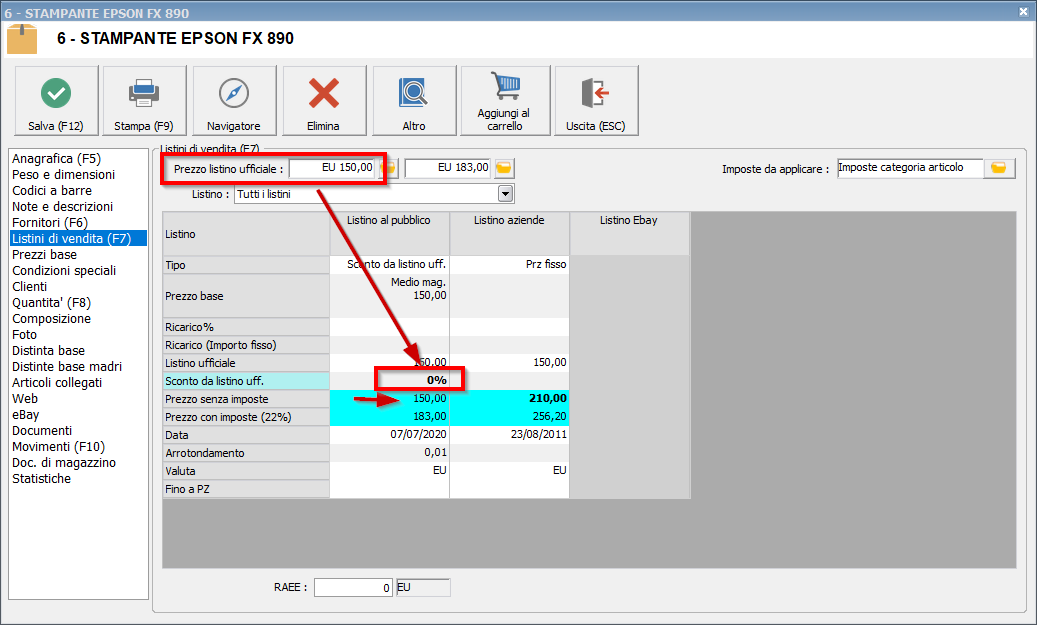
Task: Click the Uscita (ESC) exit button
Action: 596,101
